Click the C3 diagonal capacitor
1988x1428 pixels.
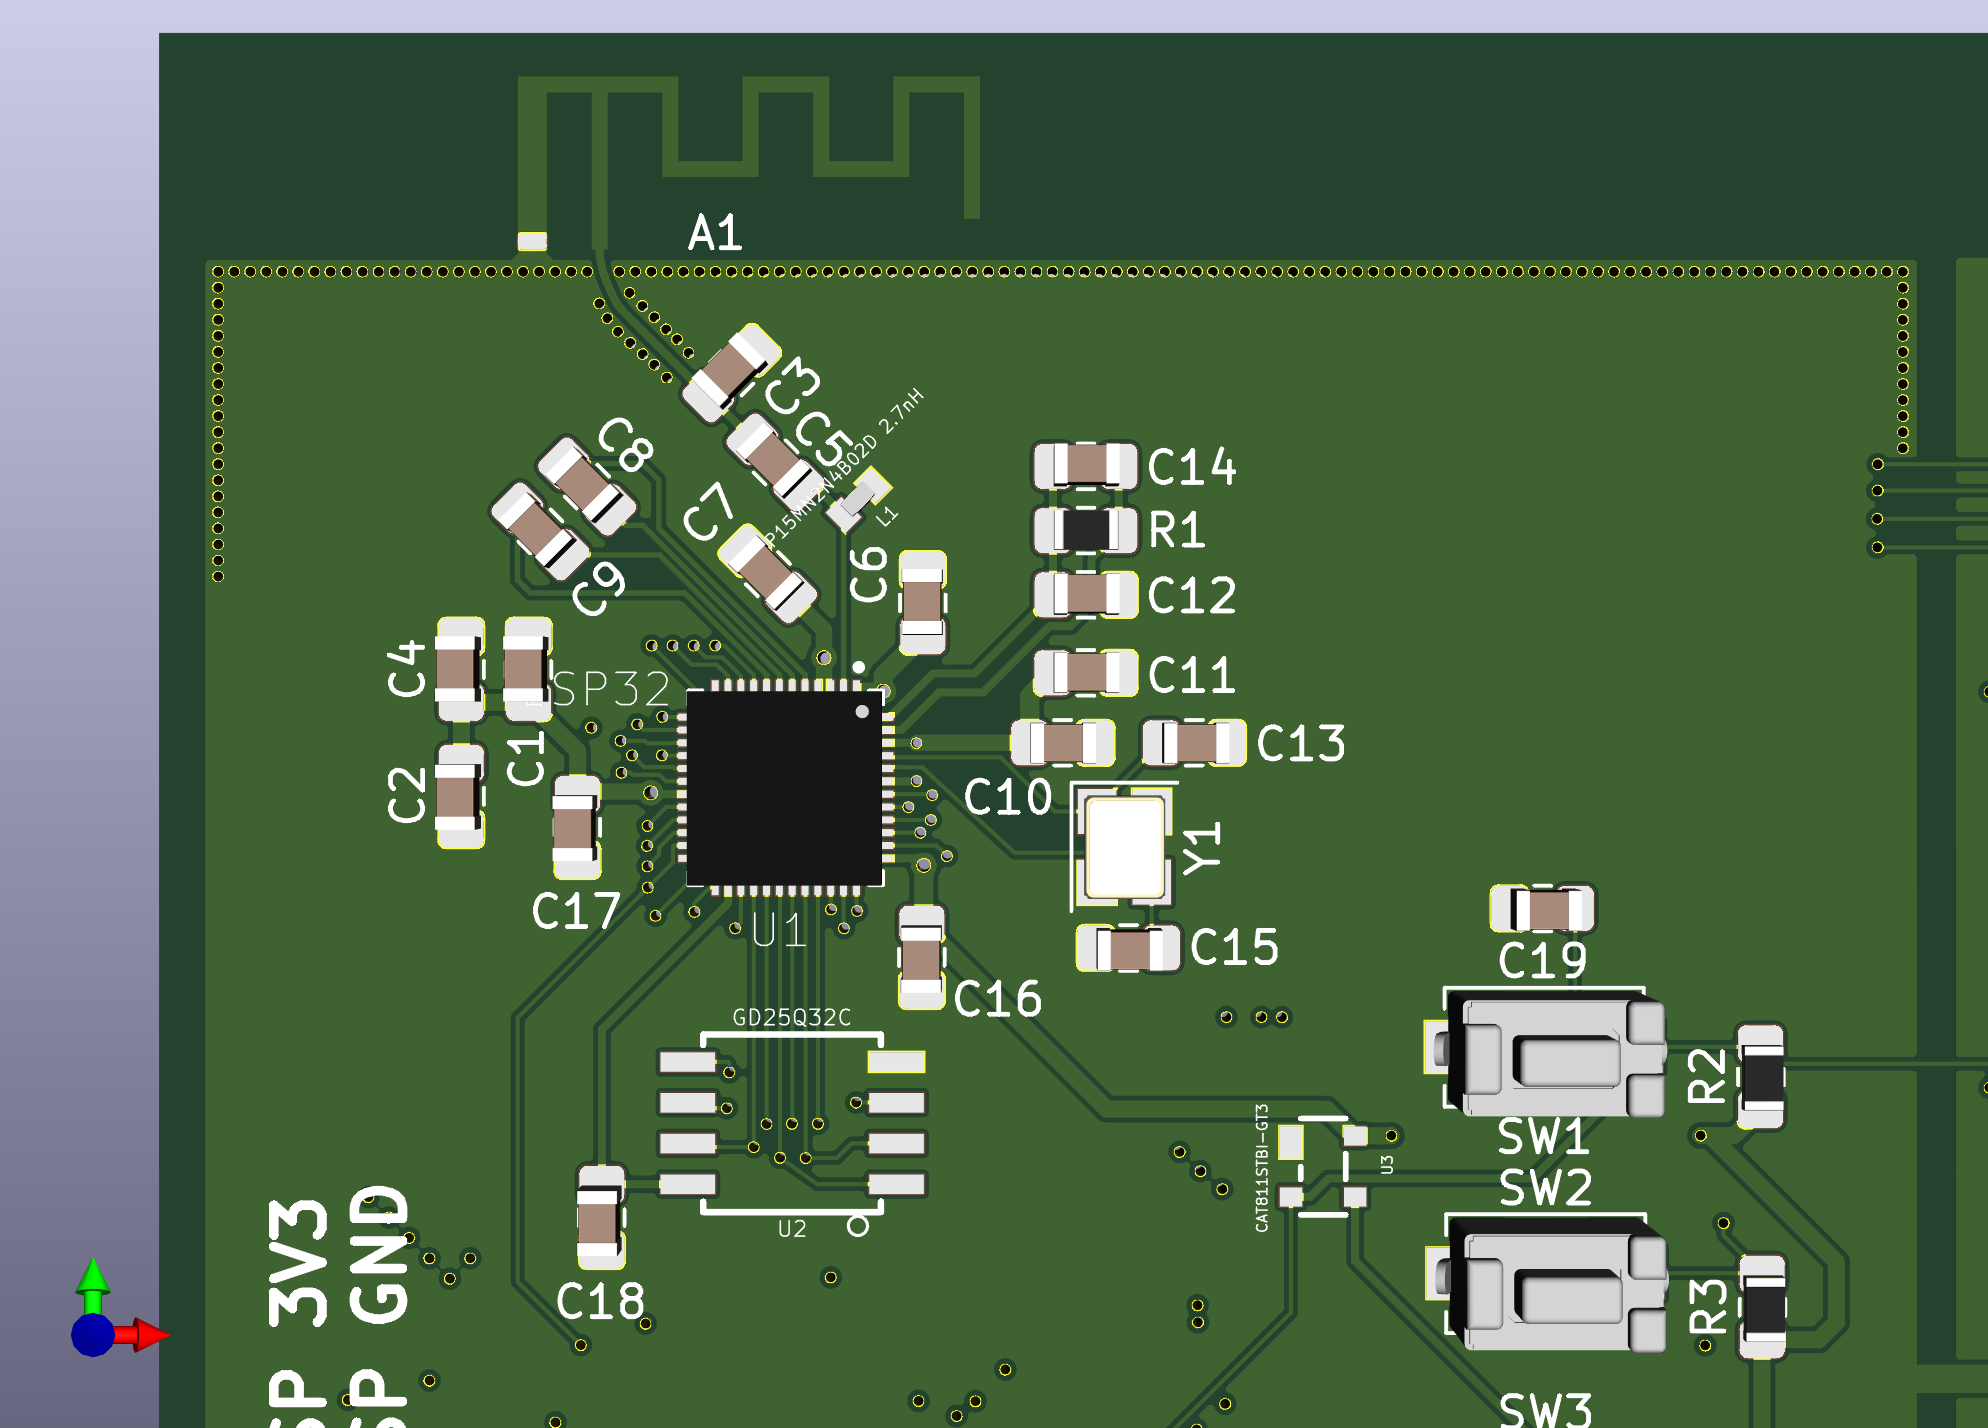(x=731, y=373)
